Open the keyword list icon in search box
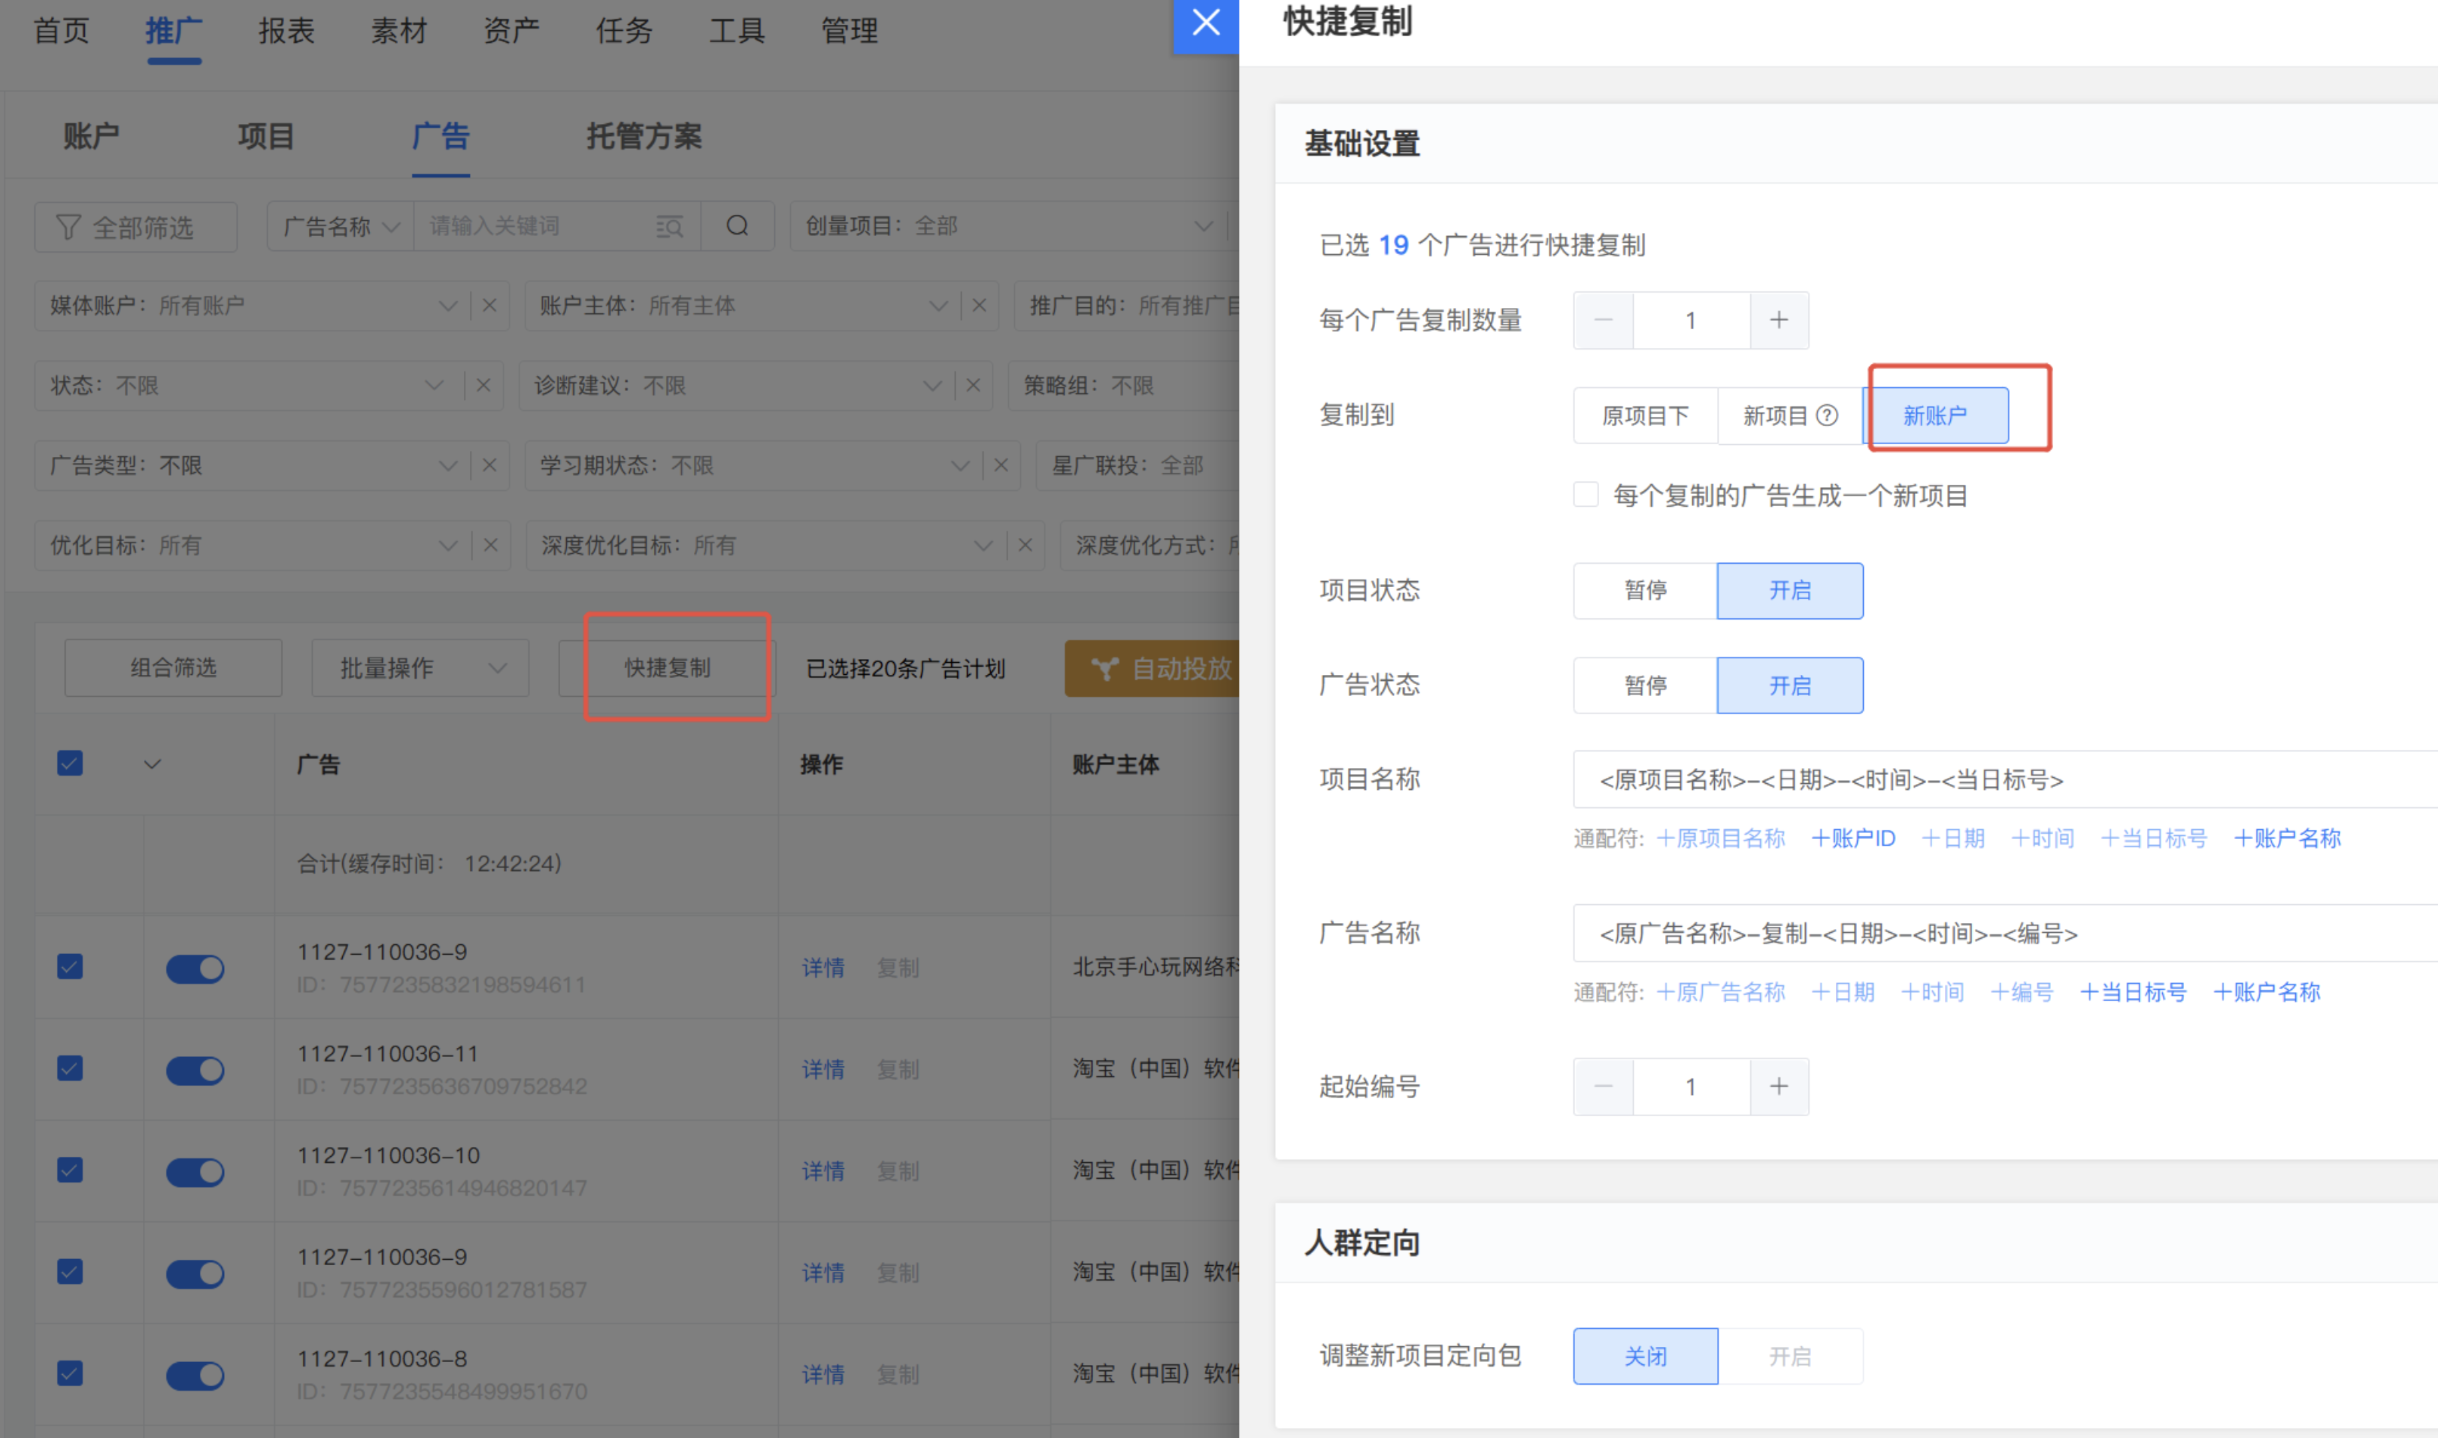The image size is (2438, 1438). [x=670, y=227]
